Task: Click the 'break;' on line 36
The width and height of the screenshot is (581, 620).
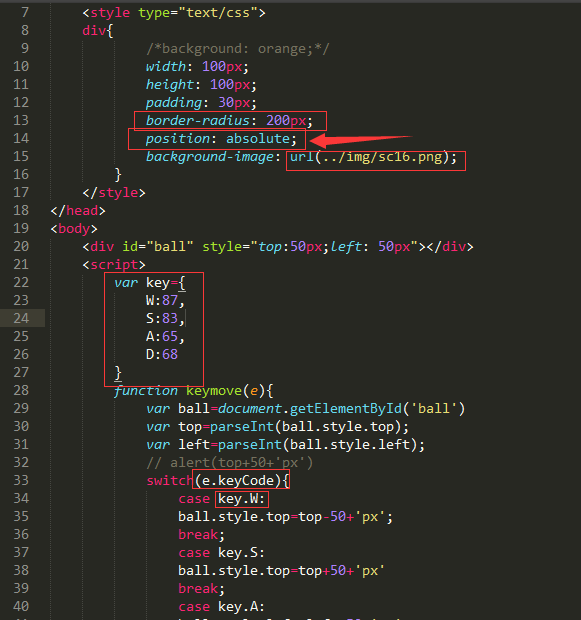Action: 202,535
